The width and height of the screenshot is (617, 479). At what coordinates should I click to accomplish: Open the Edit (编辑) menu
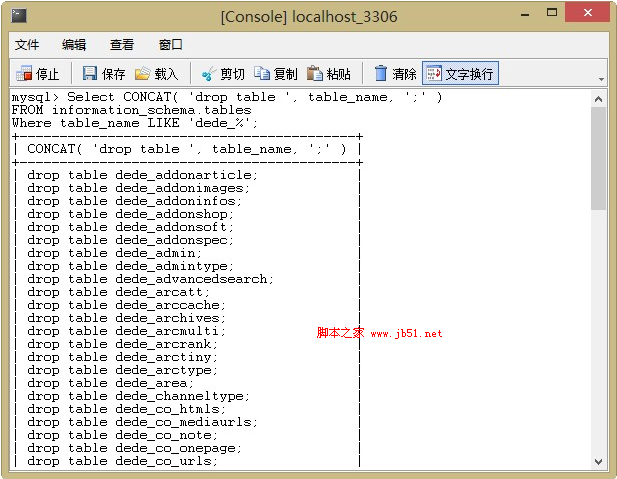click(x=74, y=45)
